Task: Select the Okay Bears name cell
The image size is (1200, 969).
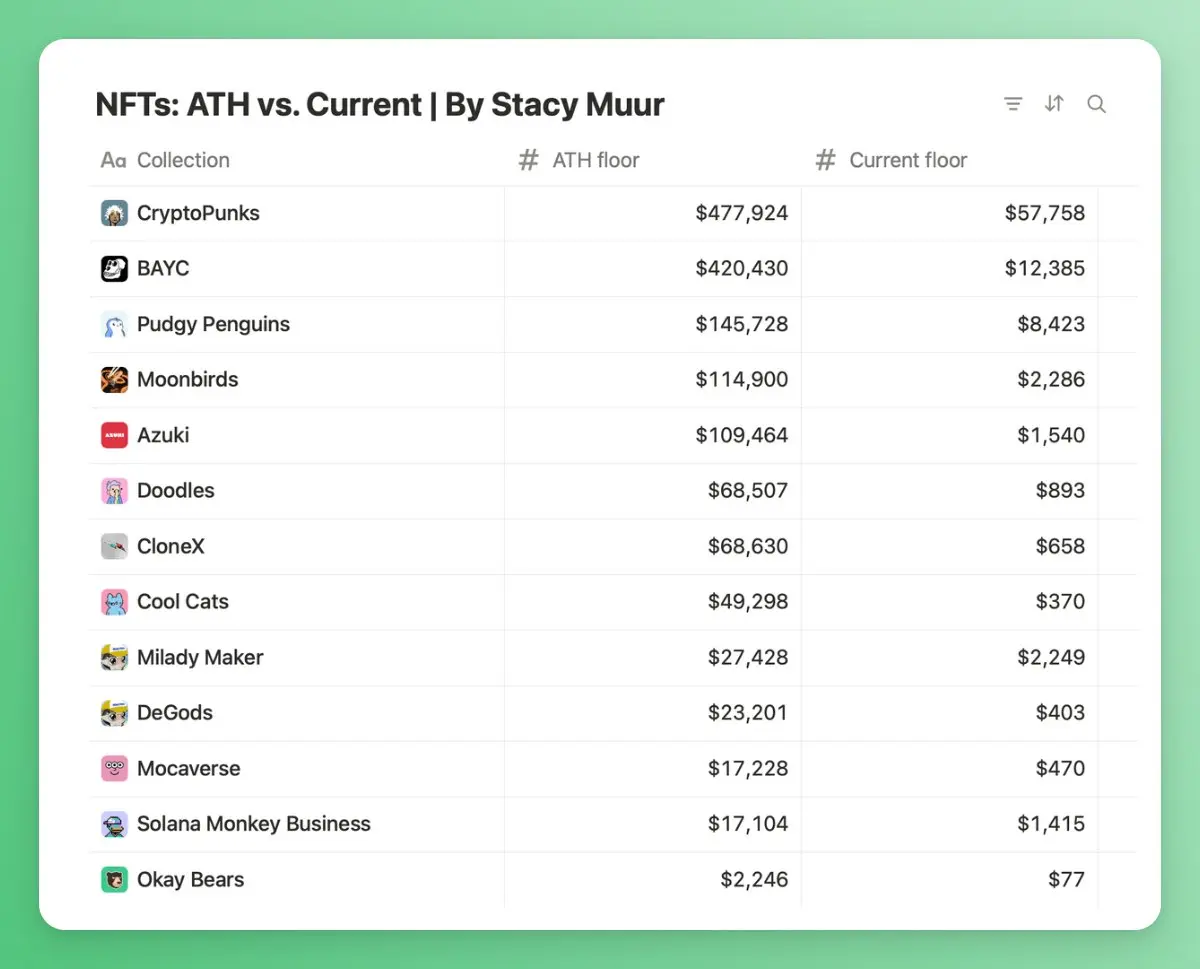Action: (x=297, y=880)
